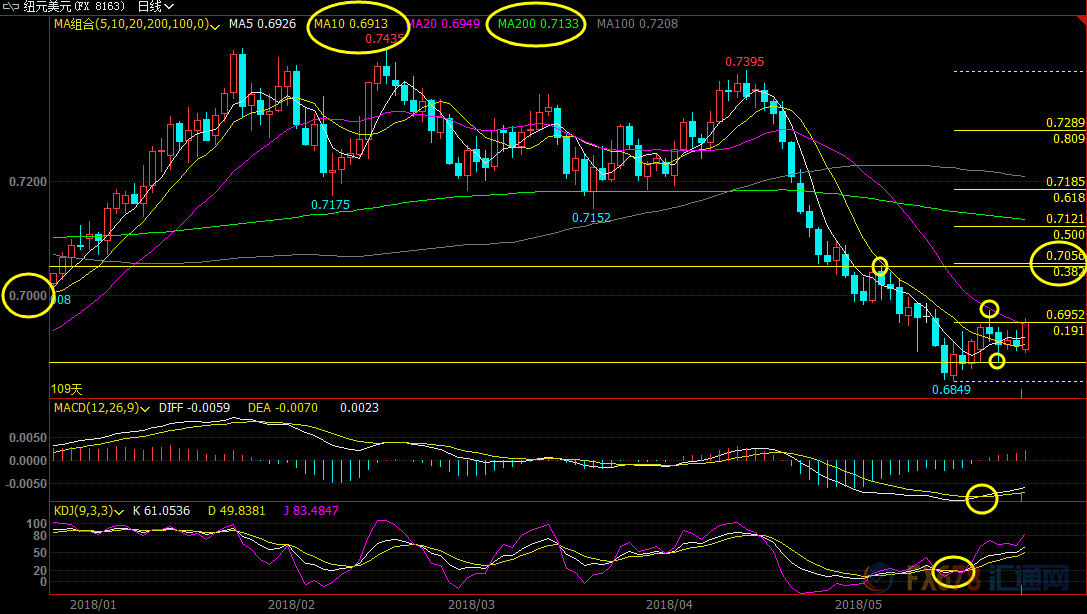Select the 0.618 Fibonacci retracement level
1087x614 pixels.
coord(1068,199)
